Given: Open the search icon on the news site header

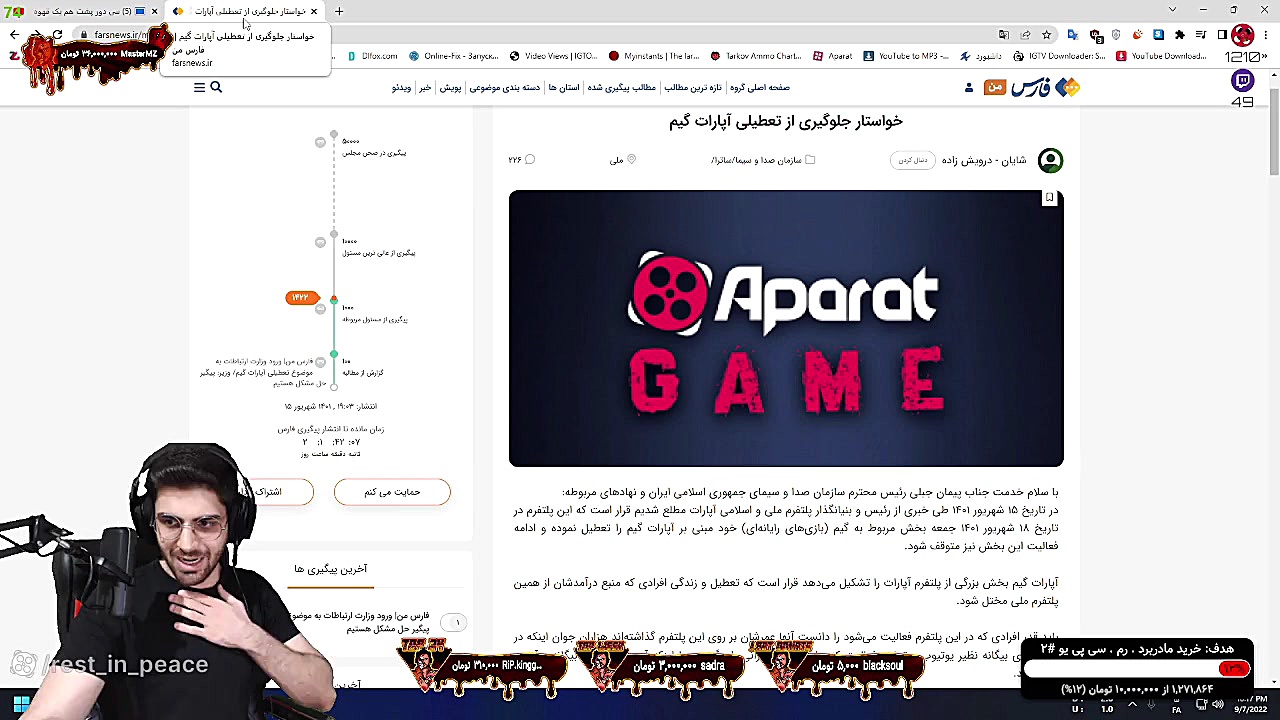Looking at the screenshot, I should click(216, 87).
